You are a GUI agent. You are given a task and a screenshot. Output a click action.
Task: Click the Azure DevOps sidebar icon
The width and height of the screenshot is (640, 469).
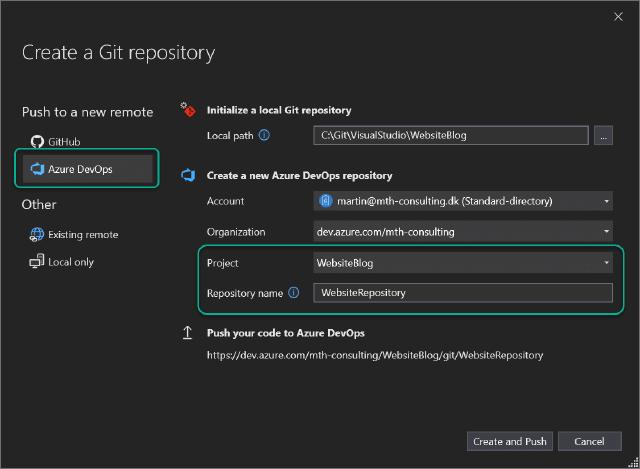(x=37, y=169)
